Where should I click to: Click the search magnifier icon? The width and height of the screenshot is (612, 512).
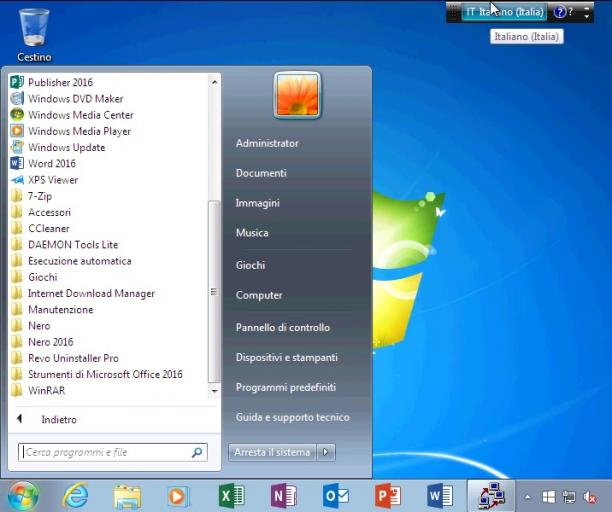click(197, 452)
